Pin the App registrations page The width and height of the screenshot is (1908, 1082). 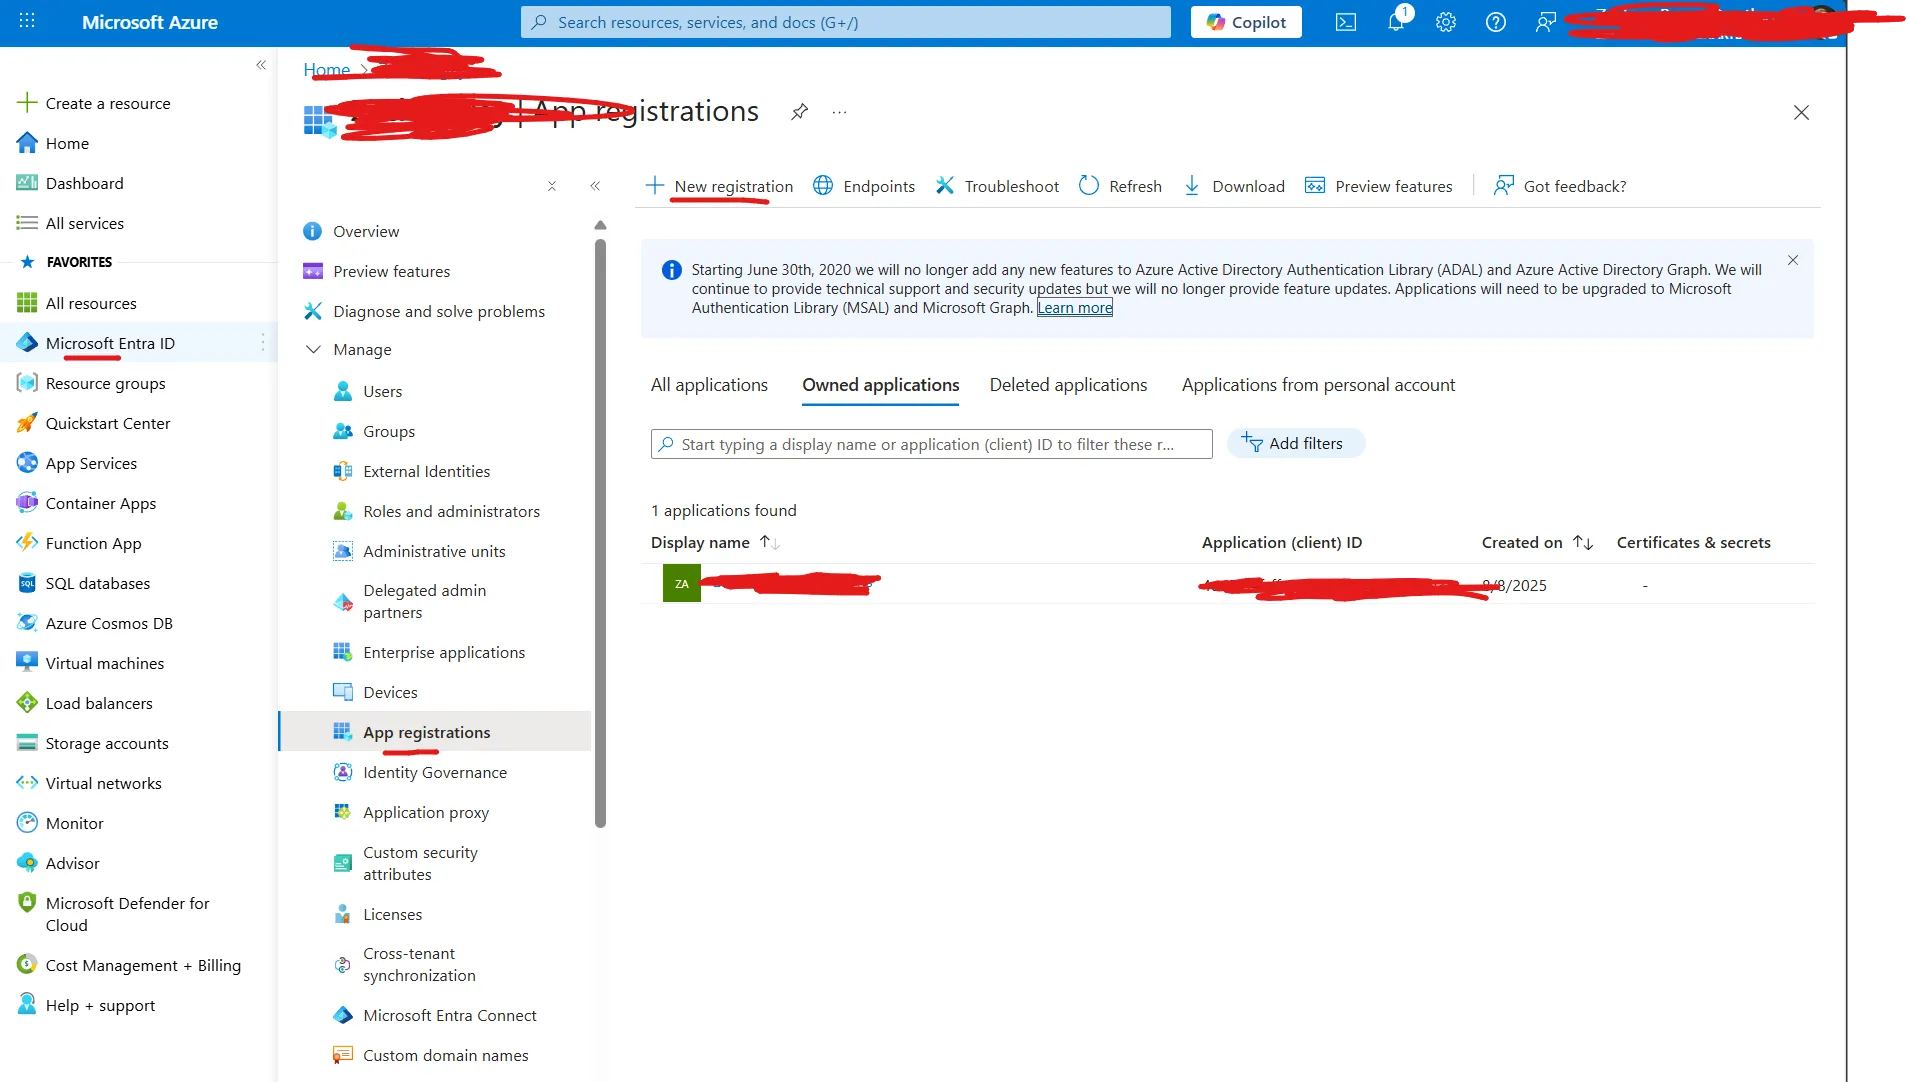pyautogui.click(x=798, y=112)
